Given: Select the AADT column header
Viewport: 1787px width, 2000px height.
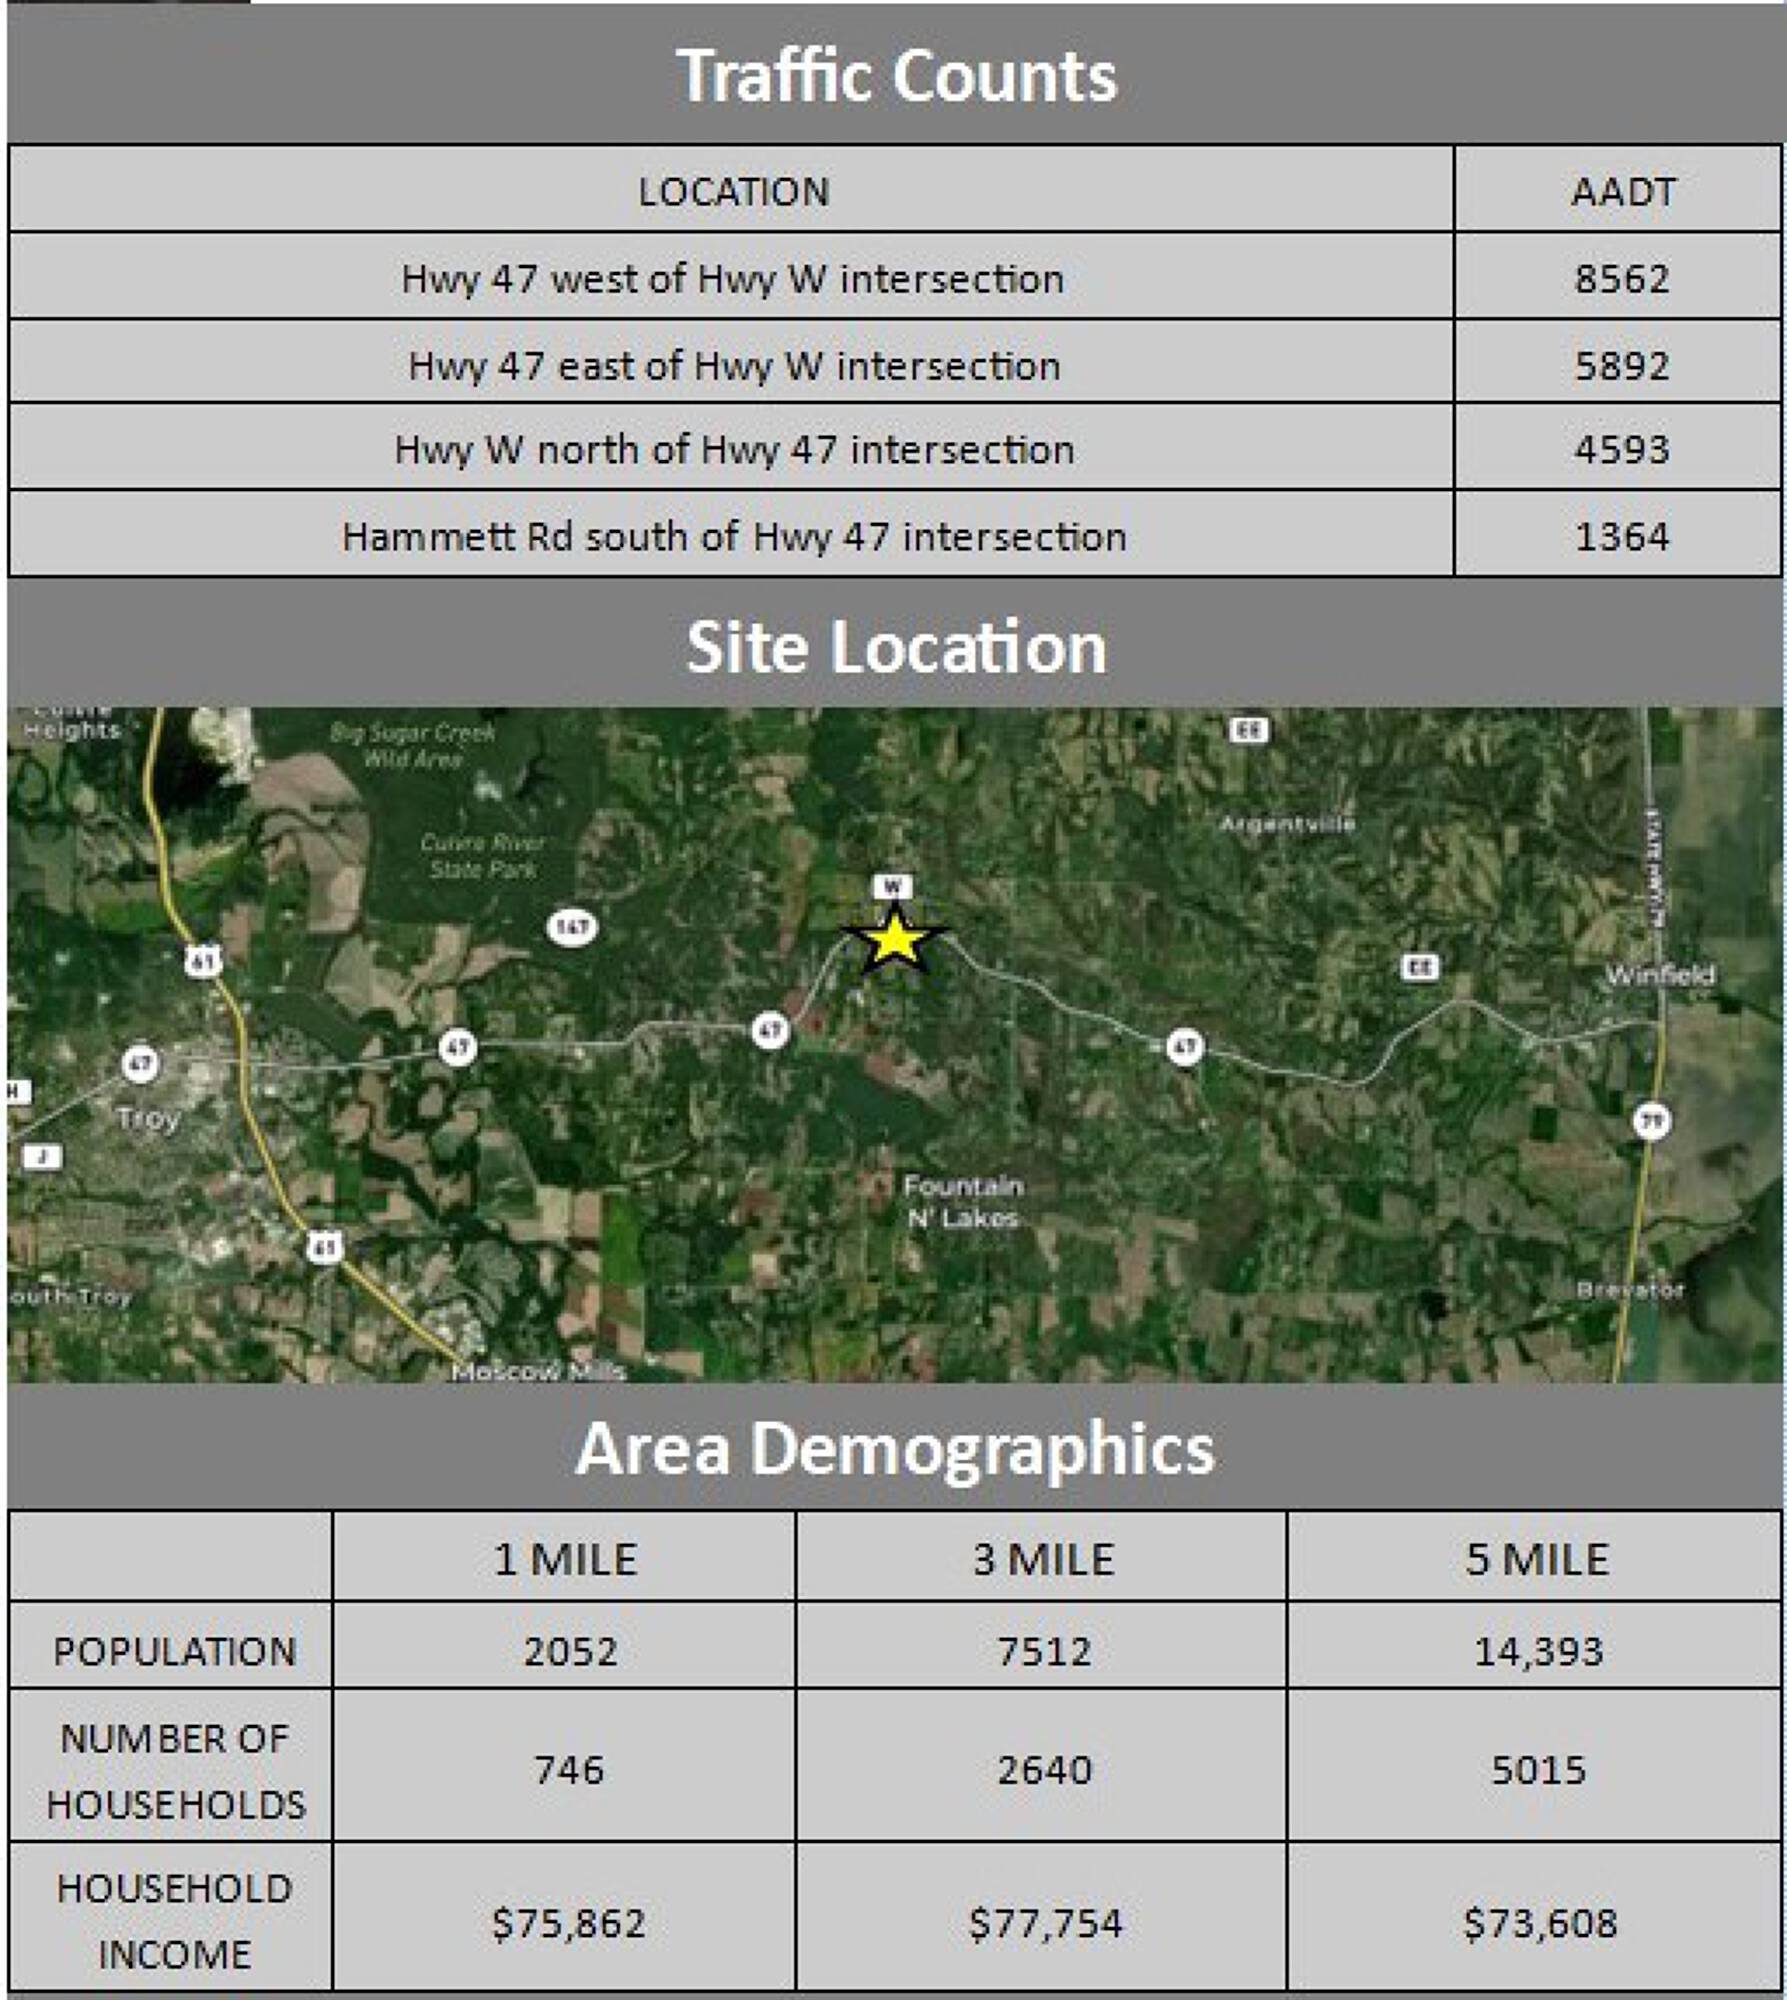Looking at the screenshot, I should pos(1621,191).
